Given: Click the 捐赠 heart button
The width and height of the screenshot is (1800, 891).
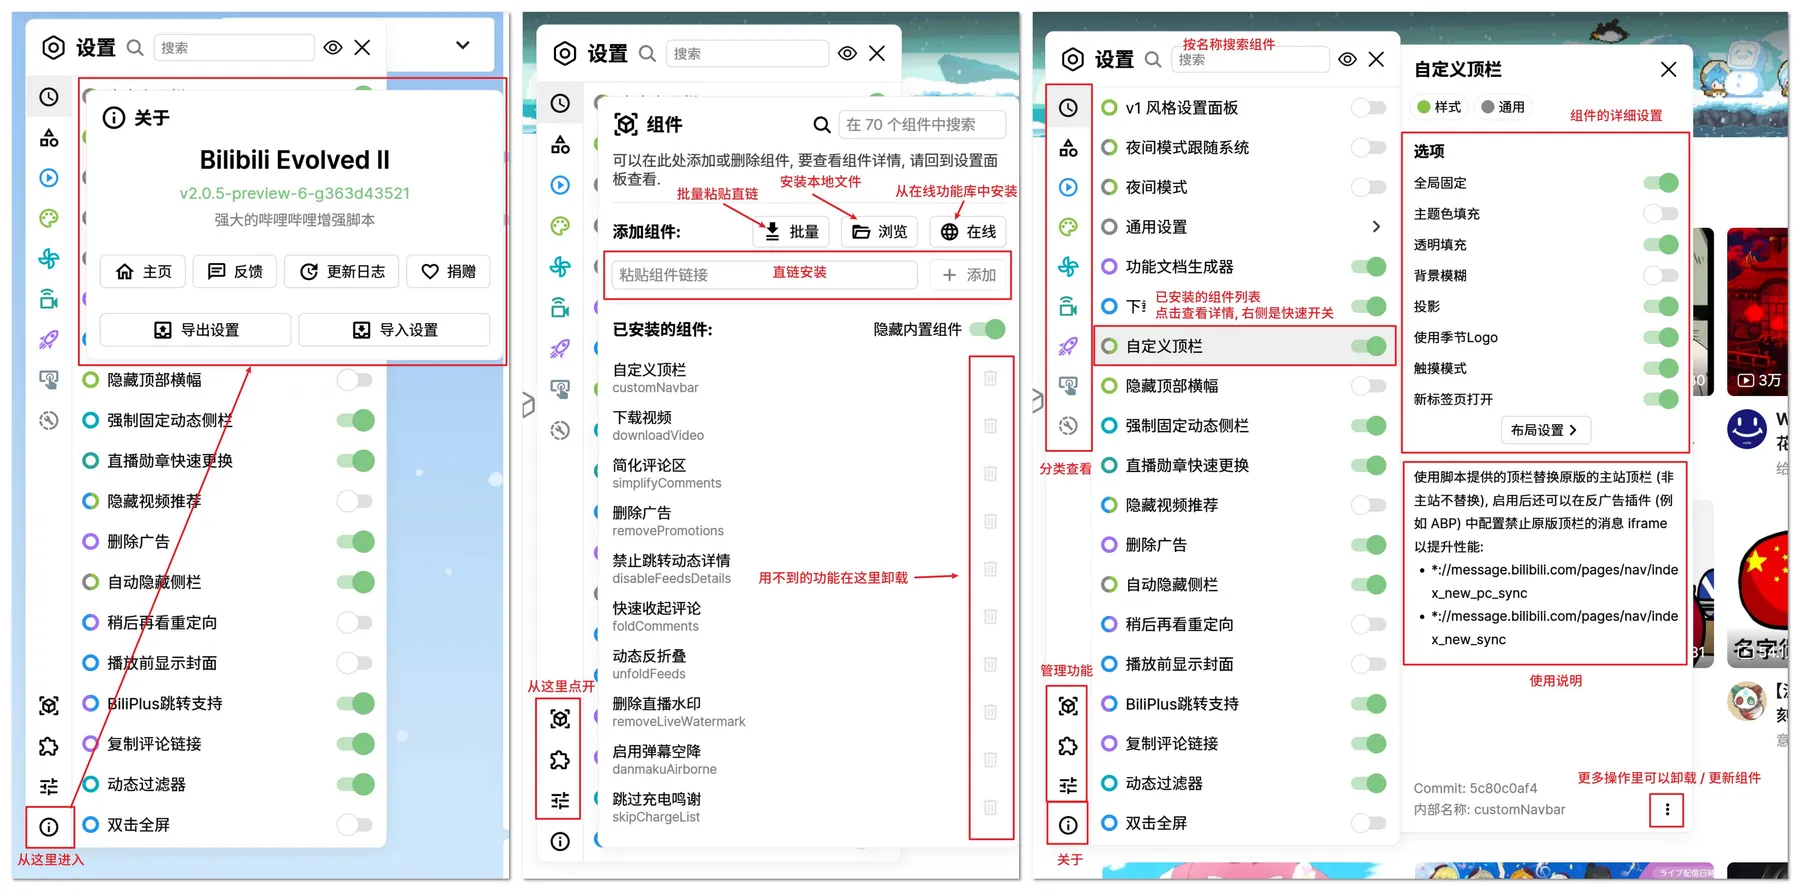Looking at the screenshot, I should [448, 272].
